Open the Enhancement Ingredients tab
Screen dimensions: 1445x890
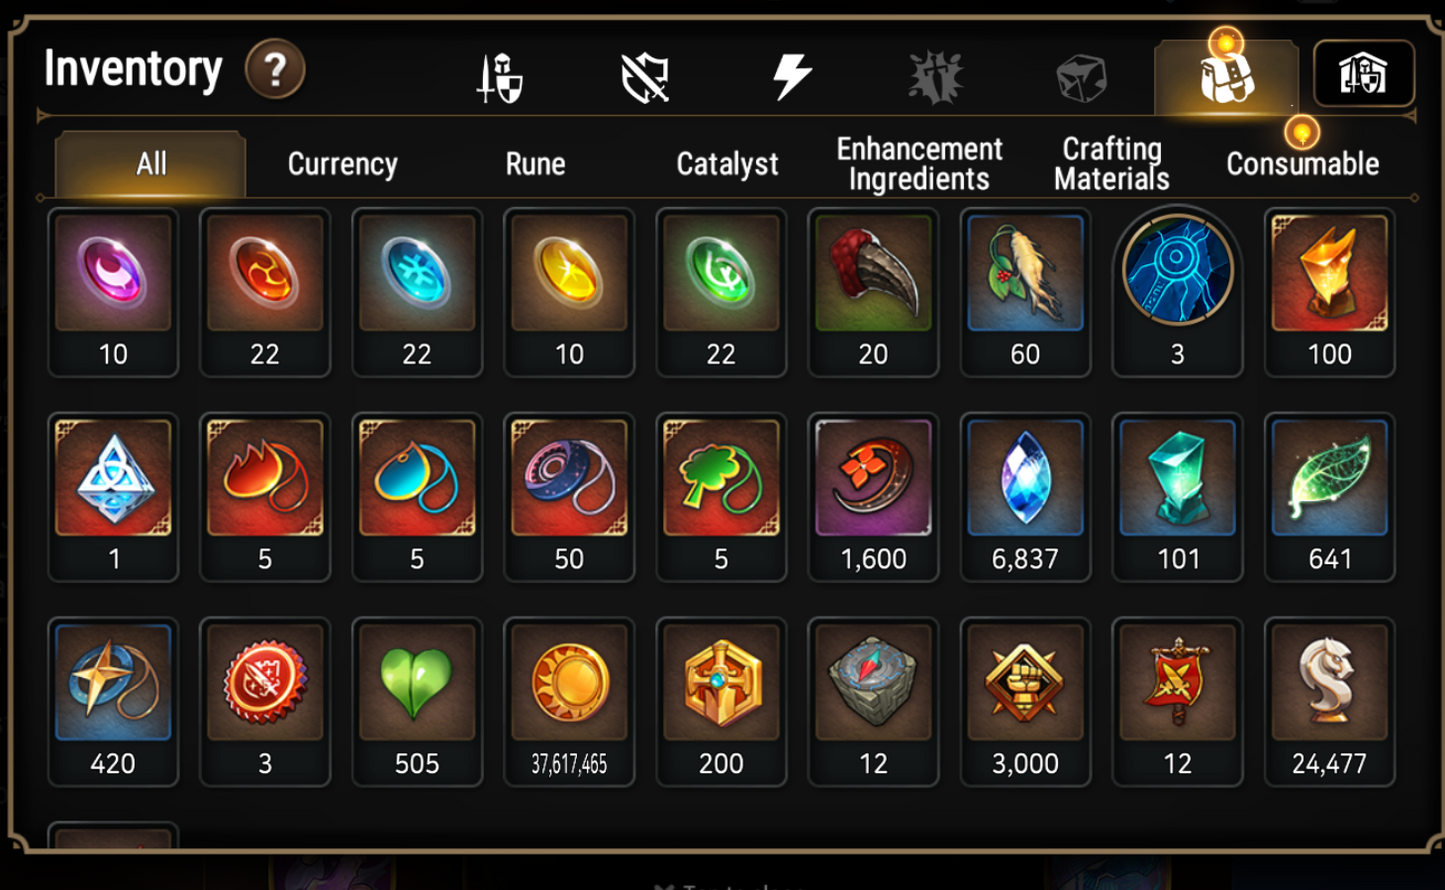pyautogui.click(x=919, y=164)
